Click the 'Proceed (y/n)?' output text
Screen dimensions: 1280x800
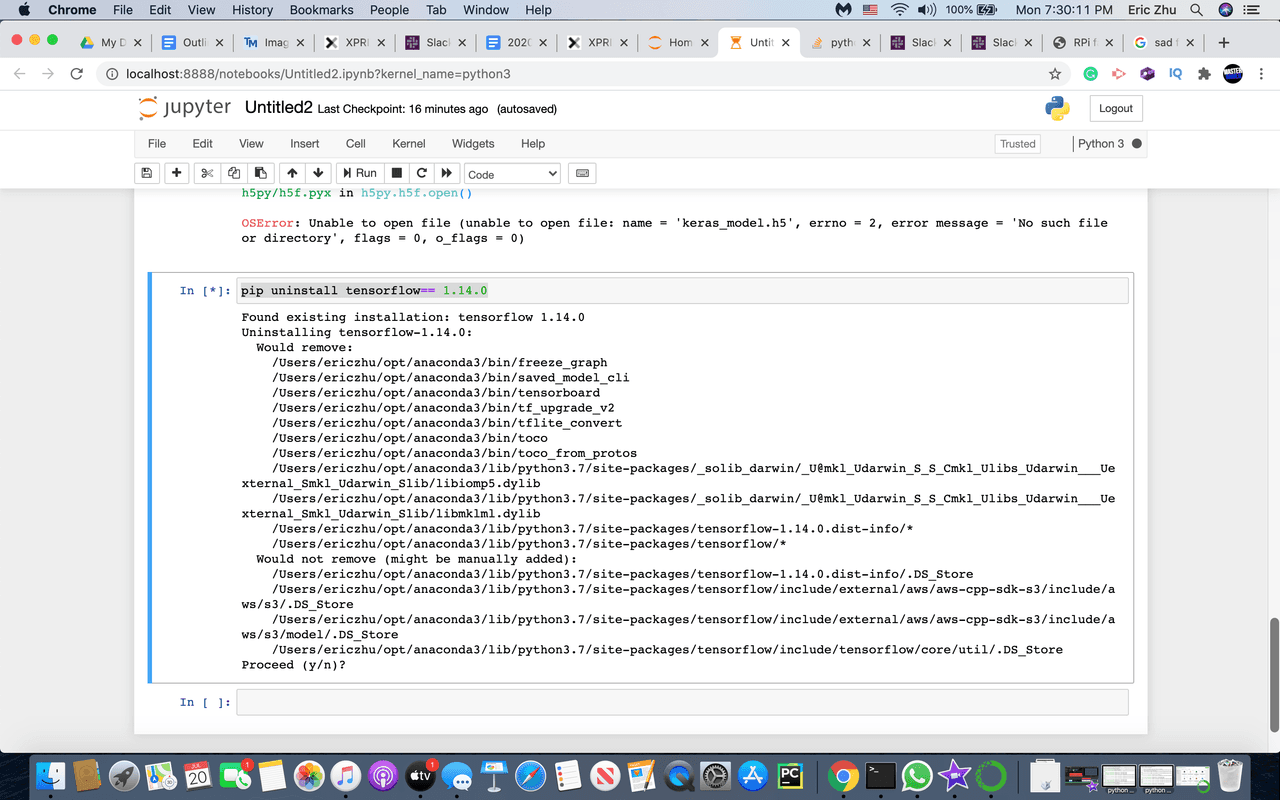coord(293,665)
